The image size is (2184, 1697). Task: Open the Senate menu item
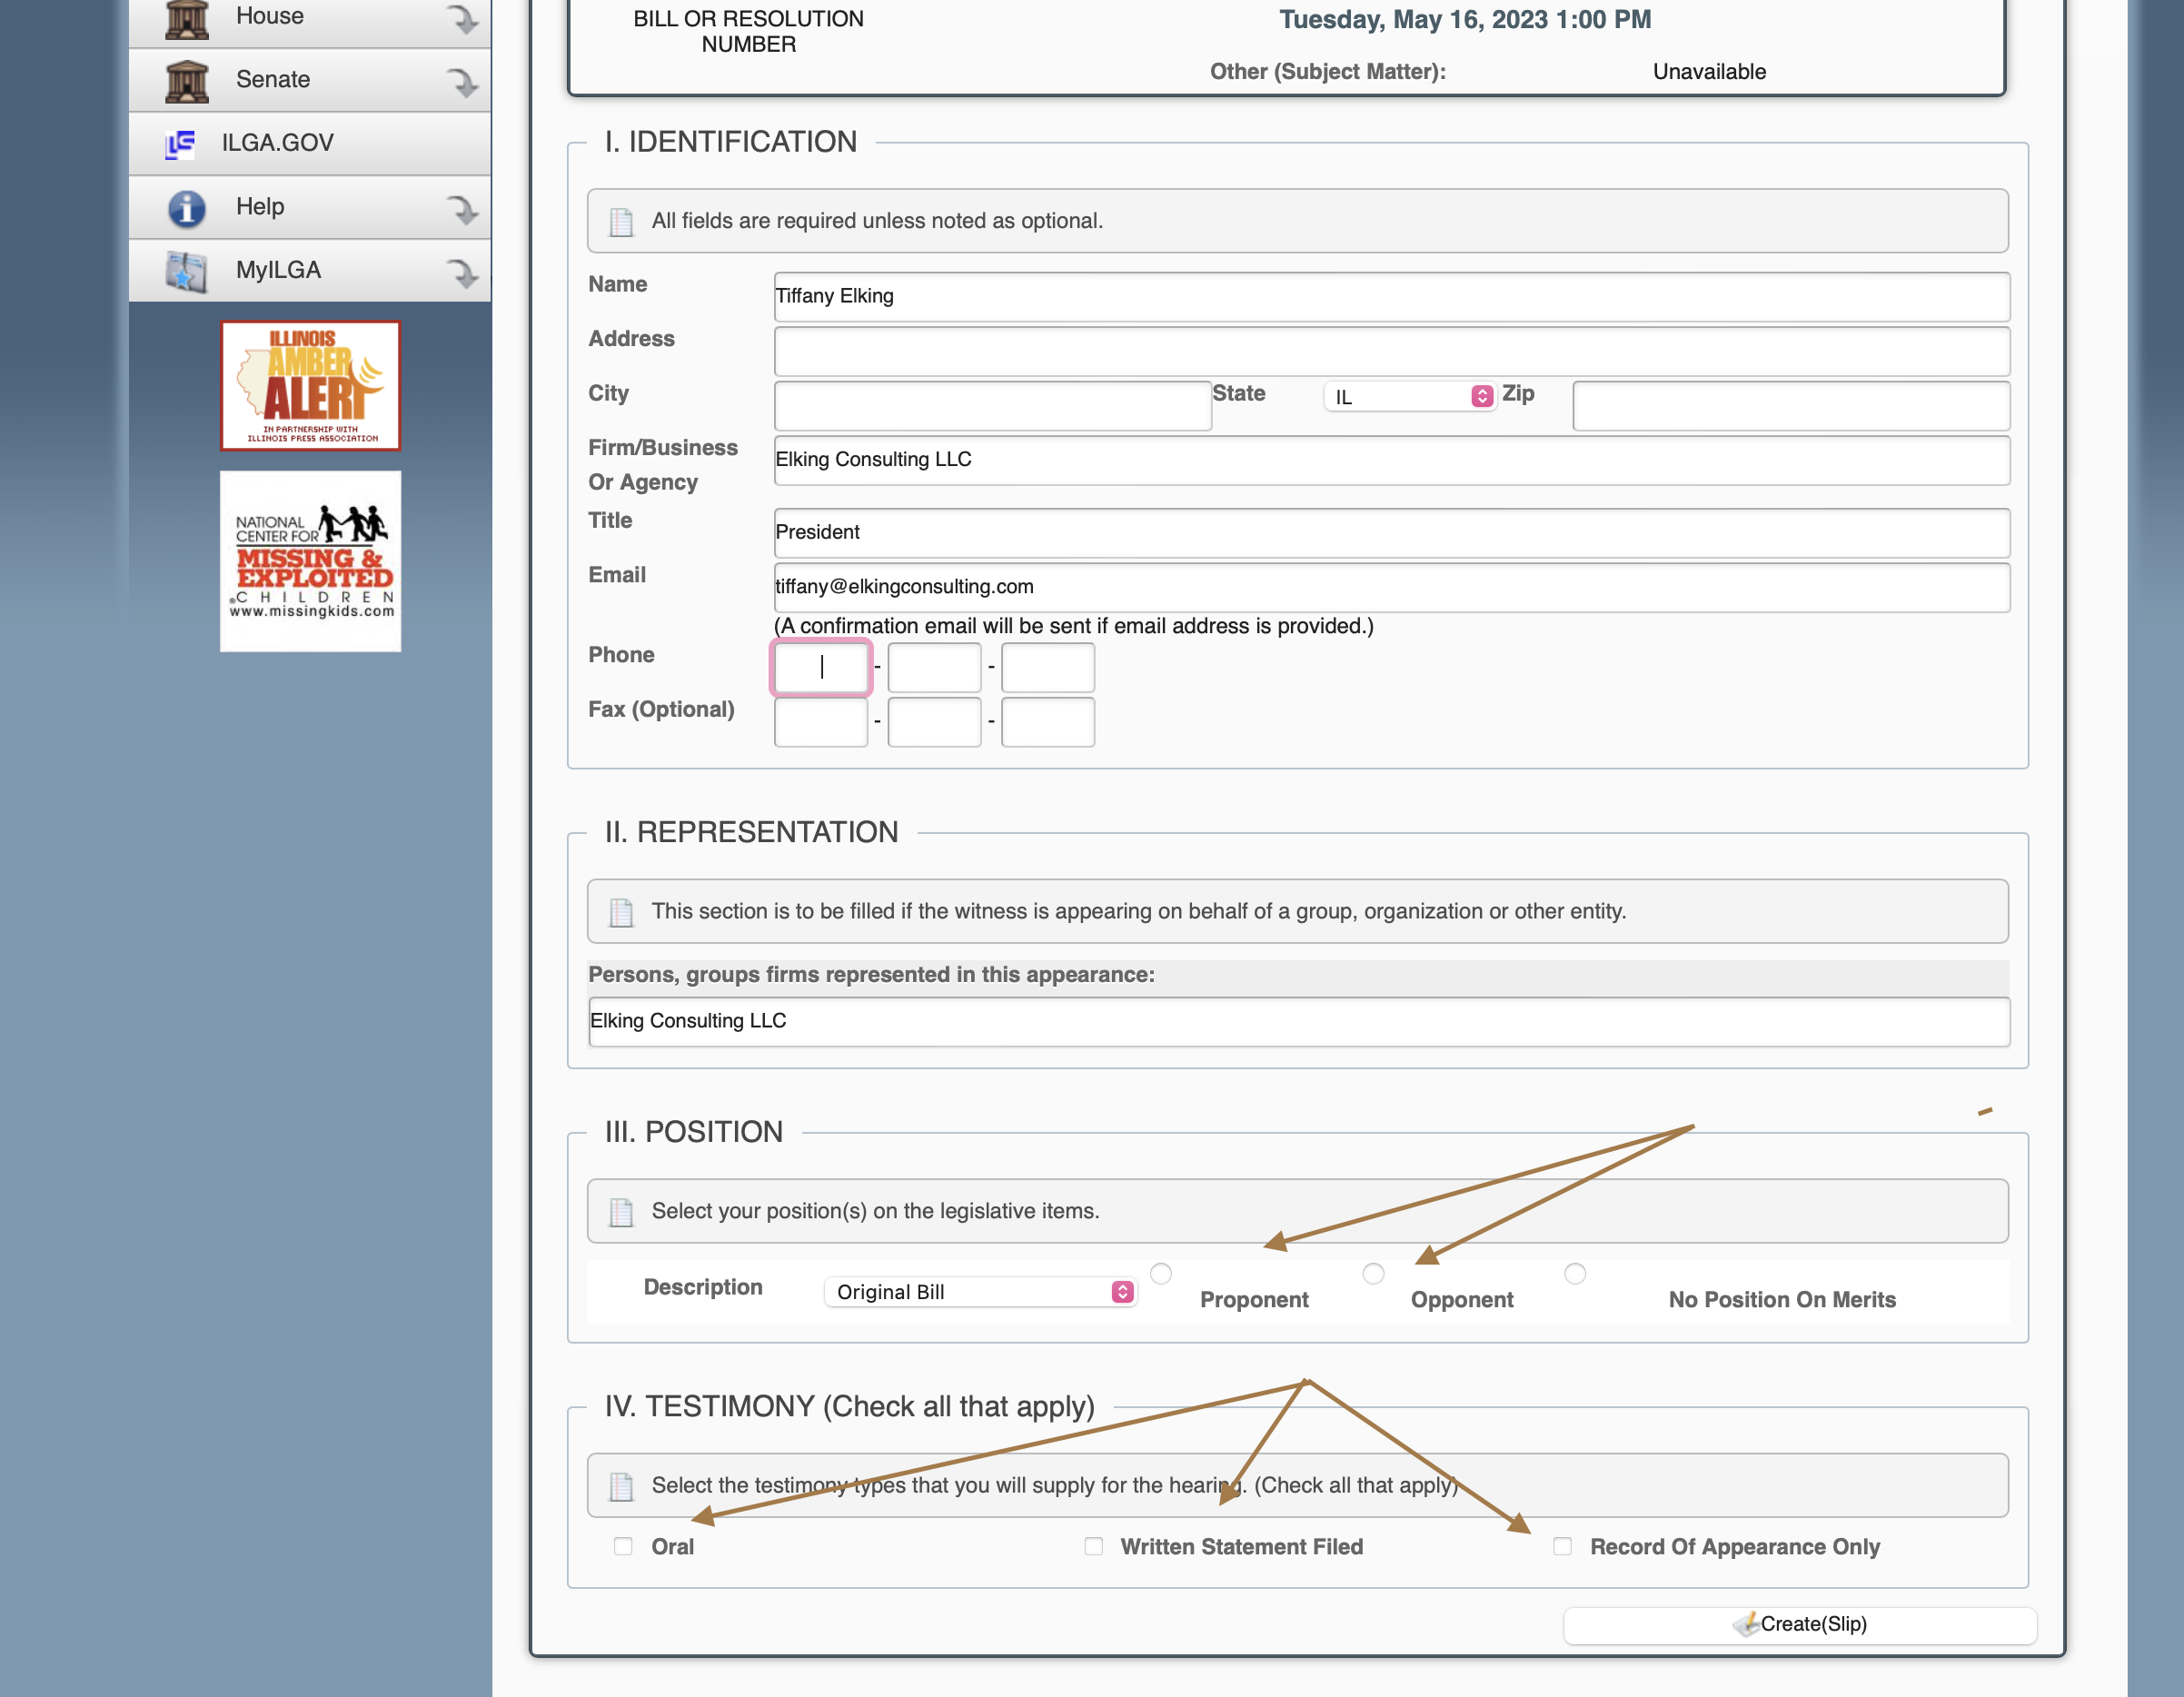[273, 80]
